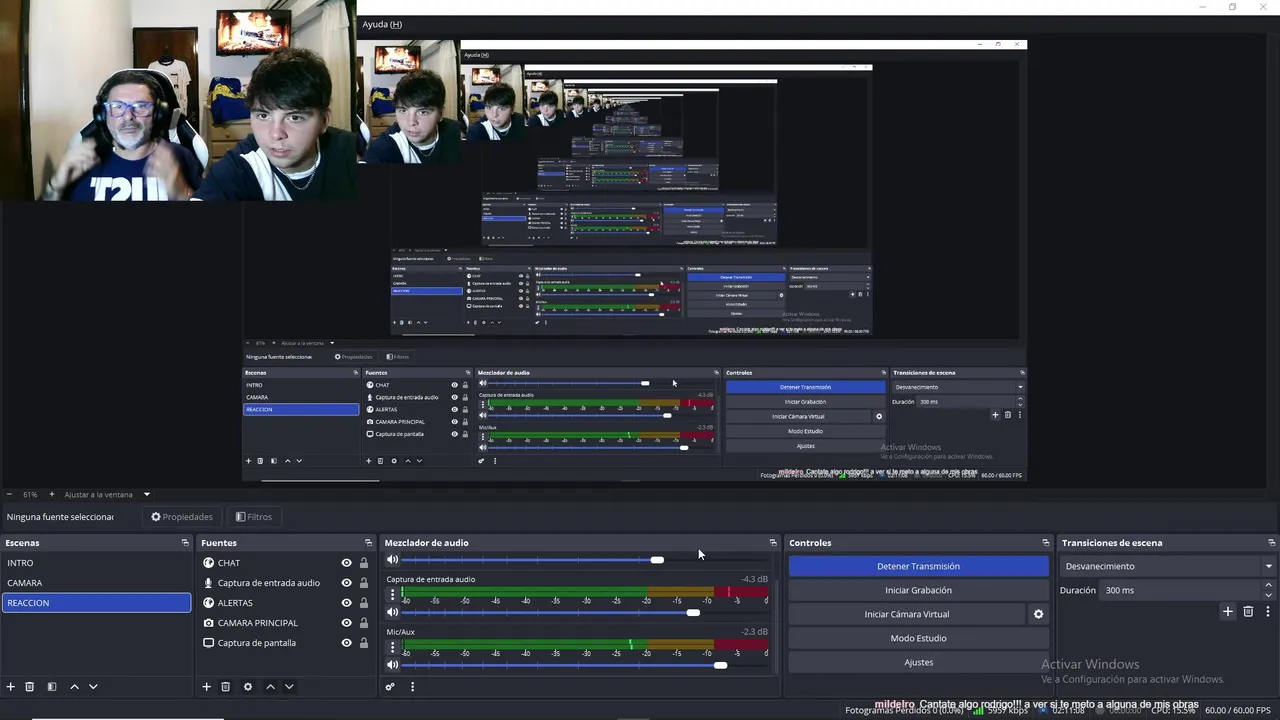1280x720 pixels.
Task: Add a scene transition with plus icon
Action: (1228, 612)
